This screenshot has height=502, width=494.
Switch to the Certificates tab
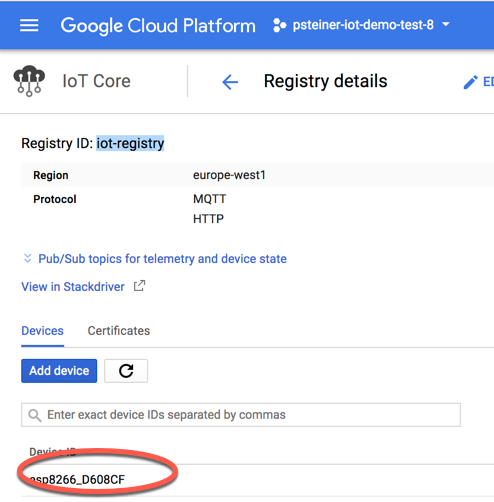click(x=119, y=331)
